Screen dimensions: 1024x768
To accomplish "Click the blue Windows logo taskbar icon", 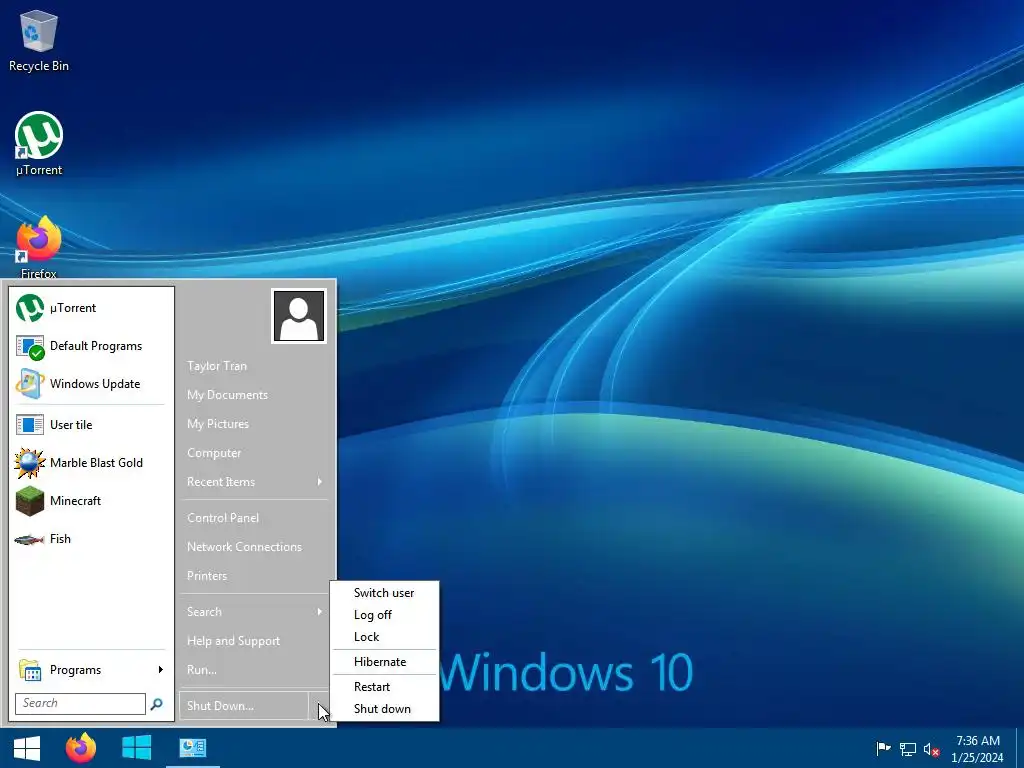I will pos(136,748).
